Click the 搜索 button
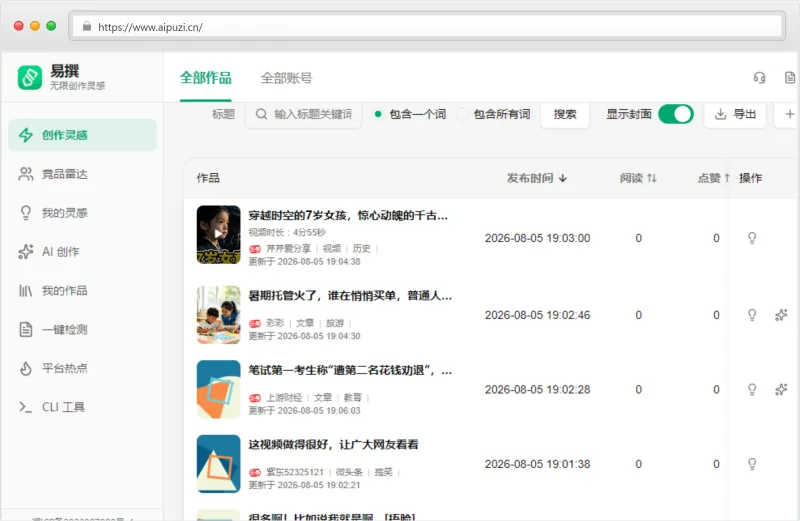The width and height of the screenshot is (800, 521). 565,114
